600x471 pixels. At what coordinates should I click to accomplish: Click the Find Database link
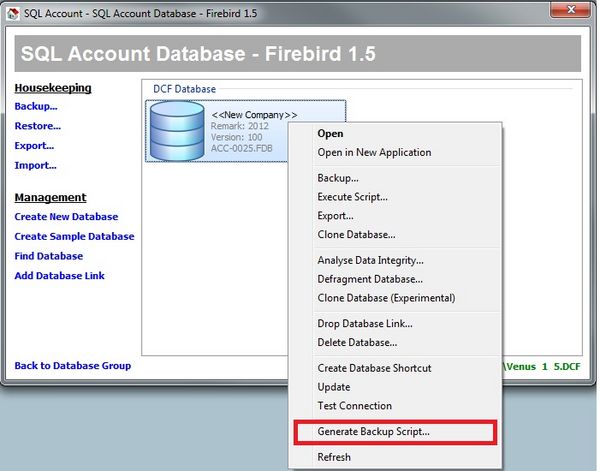tap(49, 256)
